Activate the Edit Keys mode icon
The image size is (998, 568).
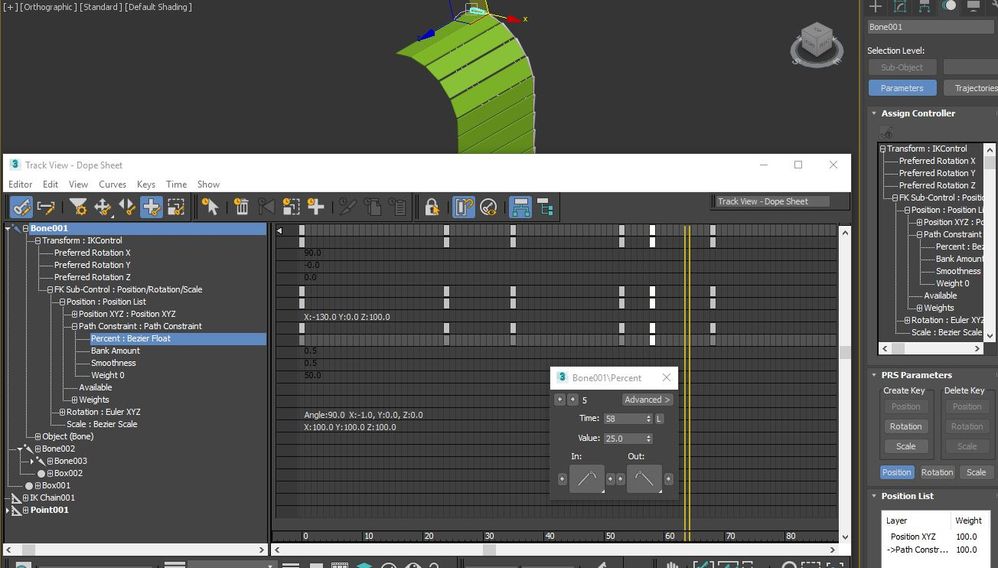(x=22, y=207)
